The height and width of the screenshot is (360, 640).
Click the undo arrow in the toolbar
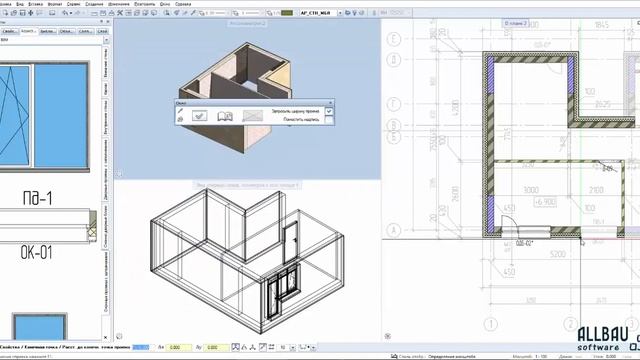[x=65, y=13]
